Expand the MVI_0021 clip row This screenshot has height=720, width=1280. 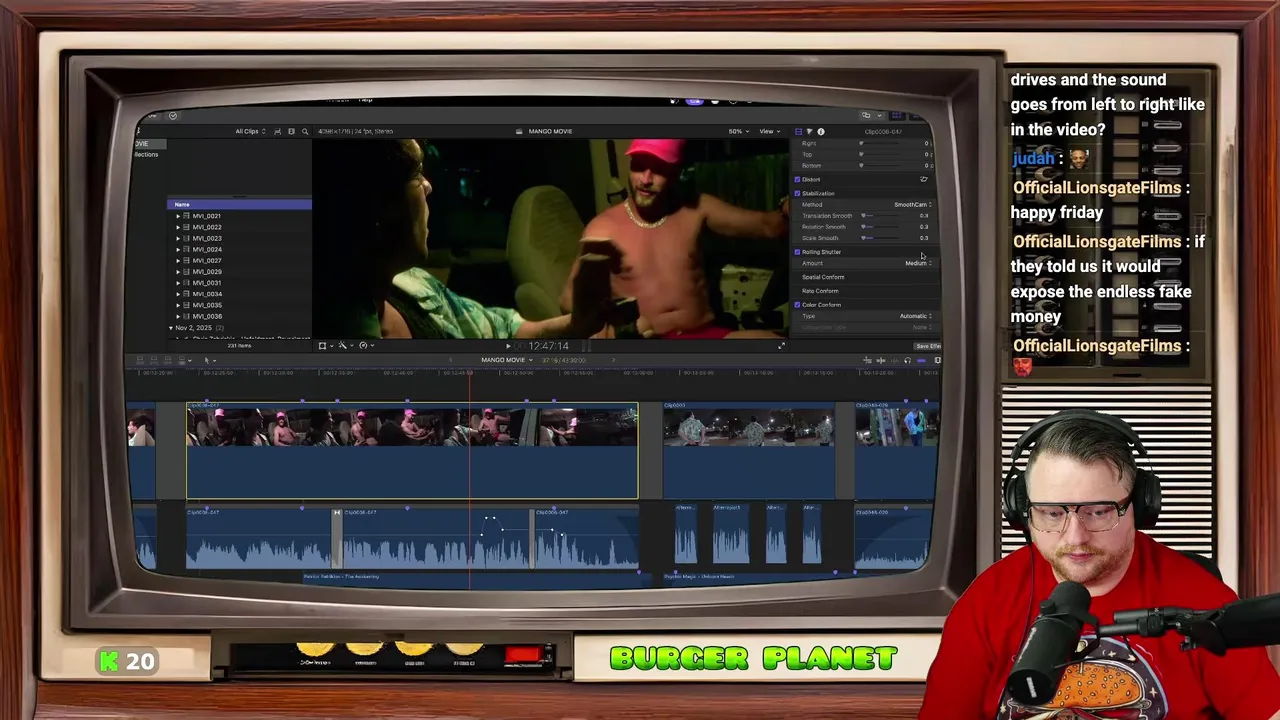178,216
